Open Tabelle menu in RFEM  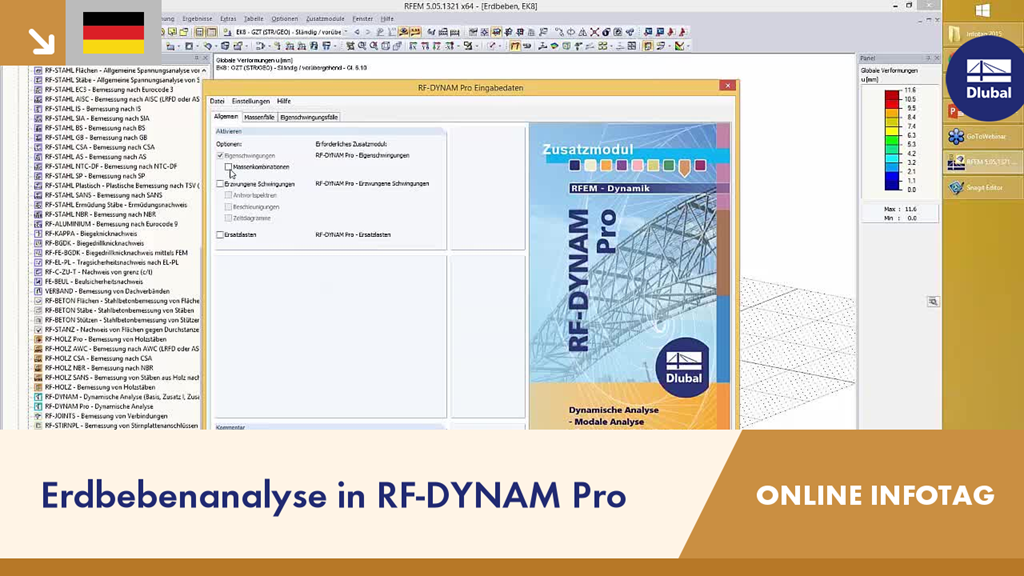tap(253, 19)
